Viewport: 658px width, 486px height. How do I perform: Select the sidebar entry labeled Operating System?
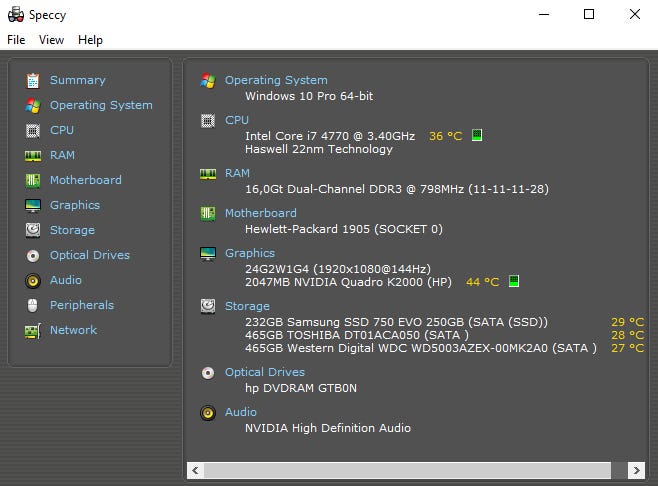pos(101,105)
